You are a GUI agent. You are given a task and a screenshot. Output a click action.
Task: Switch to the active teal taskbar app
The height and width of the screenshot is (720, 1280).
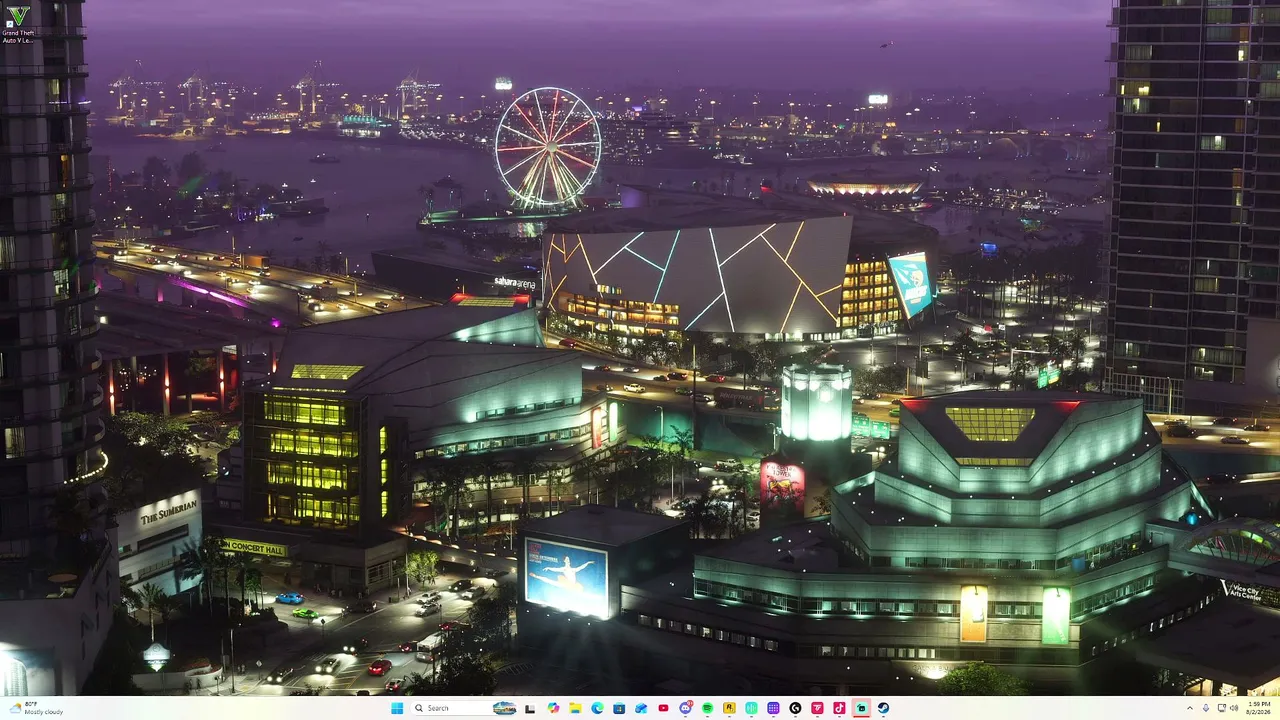point(861,708)
